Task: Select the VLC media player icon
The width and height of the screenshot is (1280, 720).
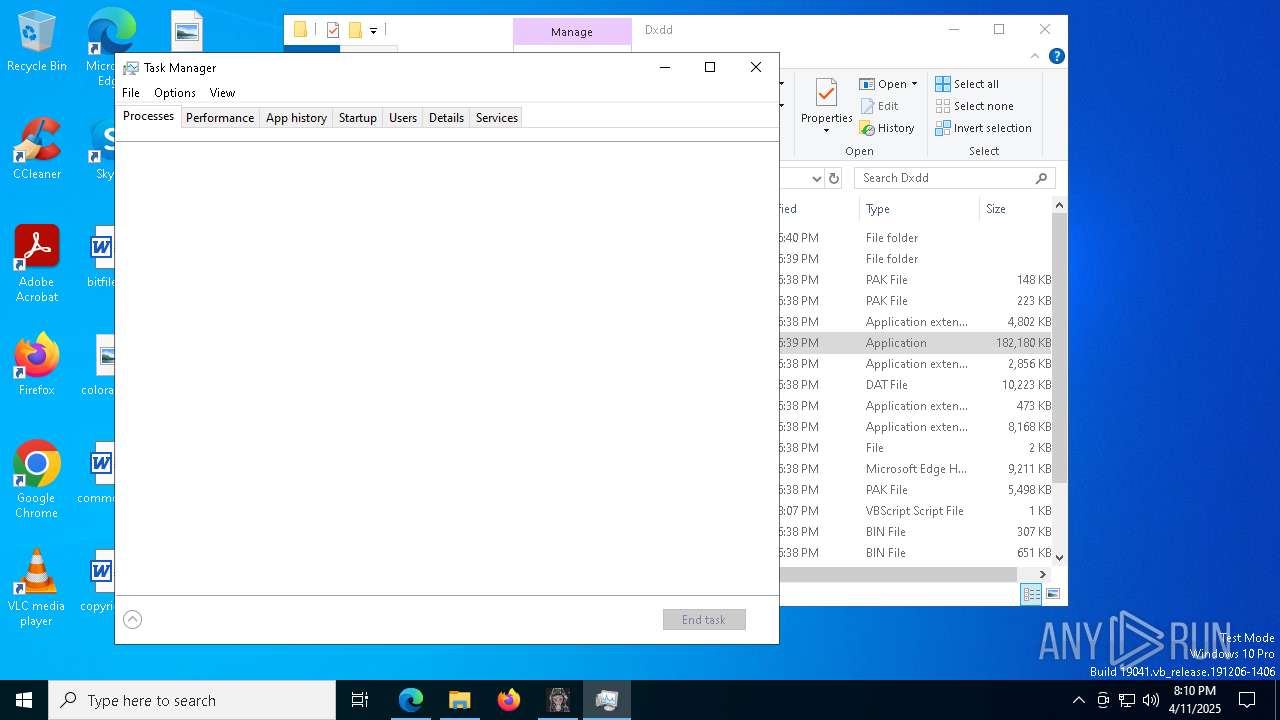Action: pyautogui.click(x=37, y=588)
